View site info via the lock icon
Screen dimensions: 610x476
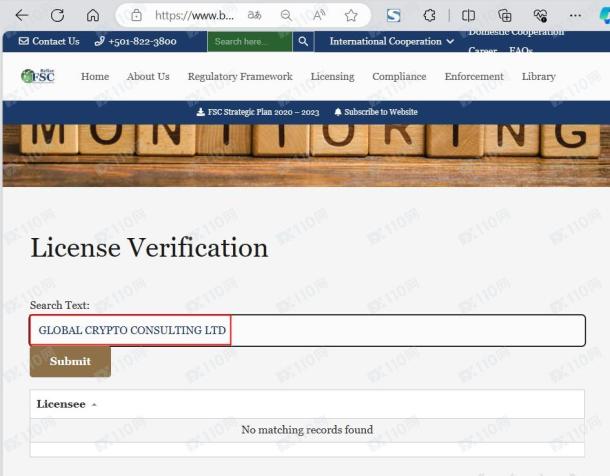(136, 16)
